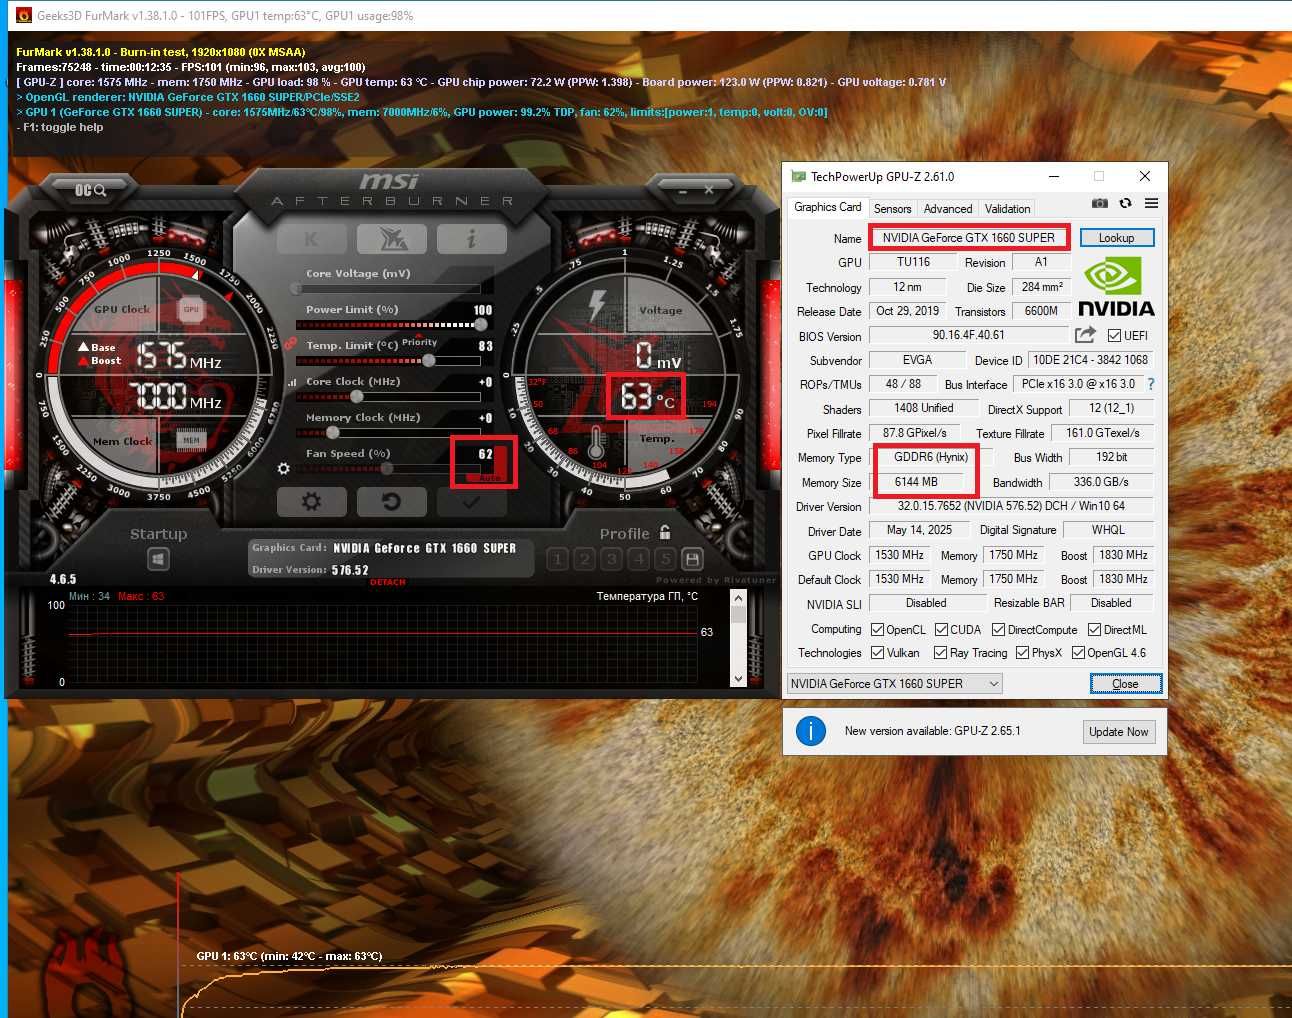Click the Lookup button in GPU-Z
Screen dimensions: 1292x1018
click(x=1117, y=238)
